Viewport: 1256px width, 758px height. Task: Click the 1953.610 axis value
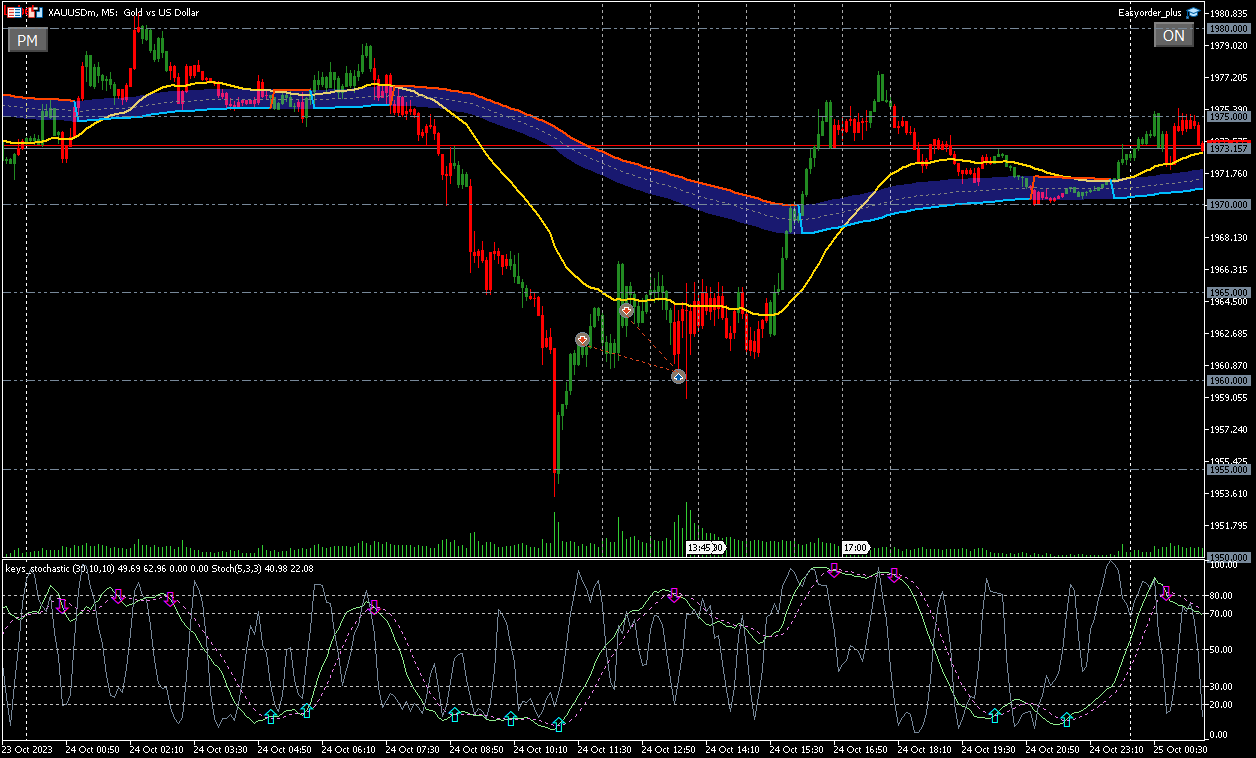tap(1229, 494)
